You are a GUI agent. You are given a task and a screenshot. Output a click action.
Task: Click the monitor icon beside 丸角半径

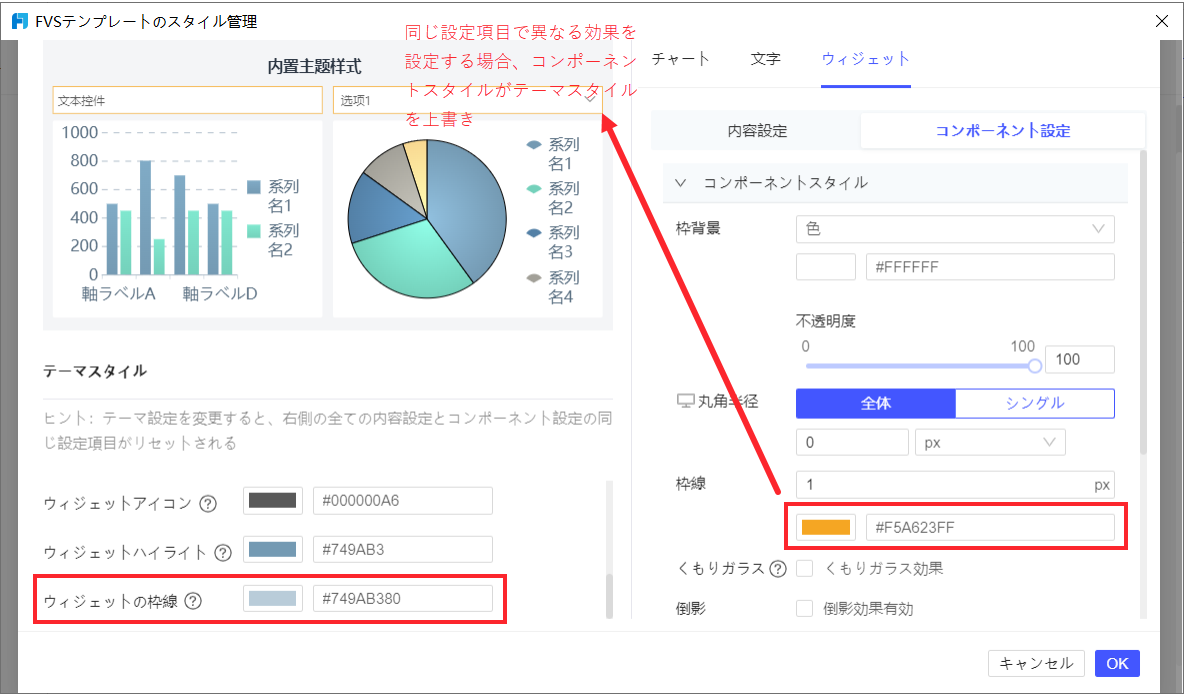[x=685, y=401]
